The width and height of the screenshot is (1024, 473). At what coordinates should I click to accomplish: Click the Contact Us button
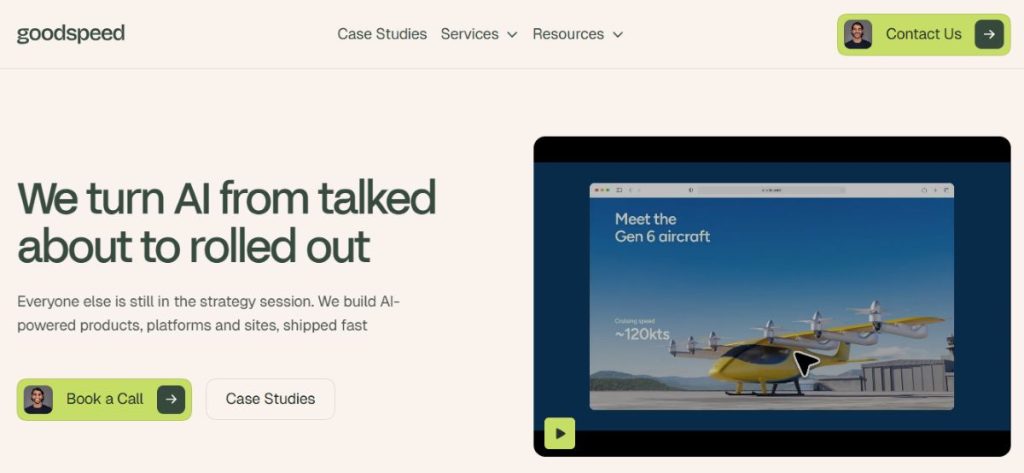tap(923, 34)
